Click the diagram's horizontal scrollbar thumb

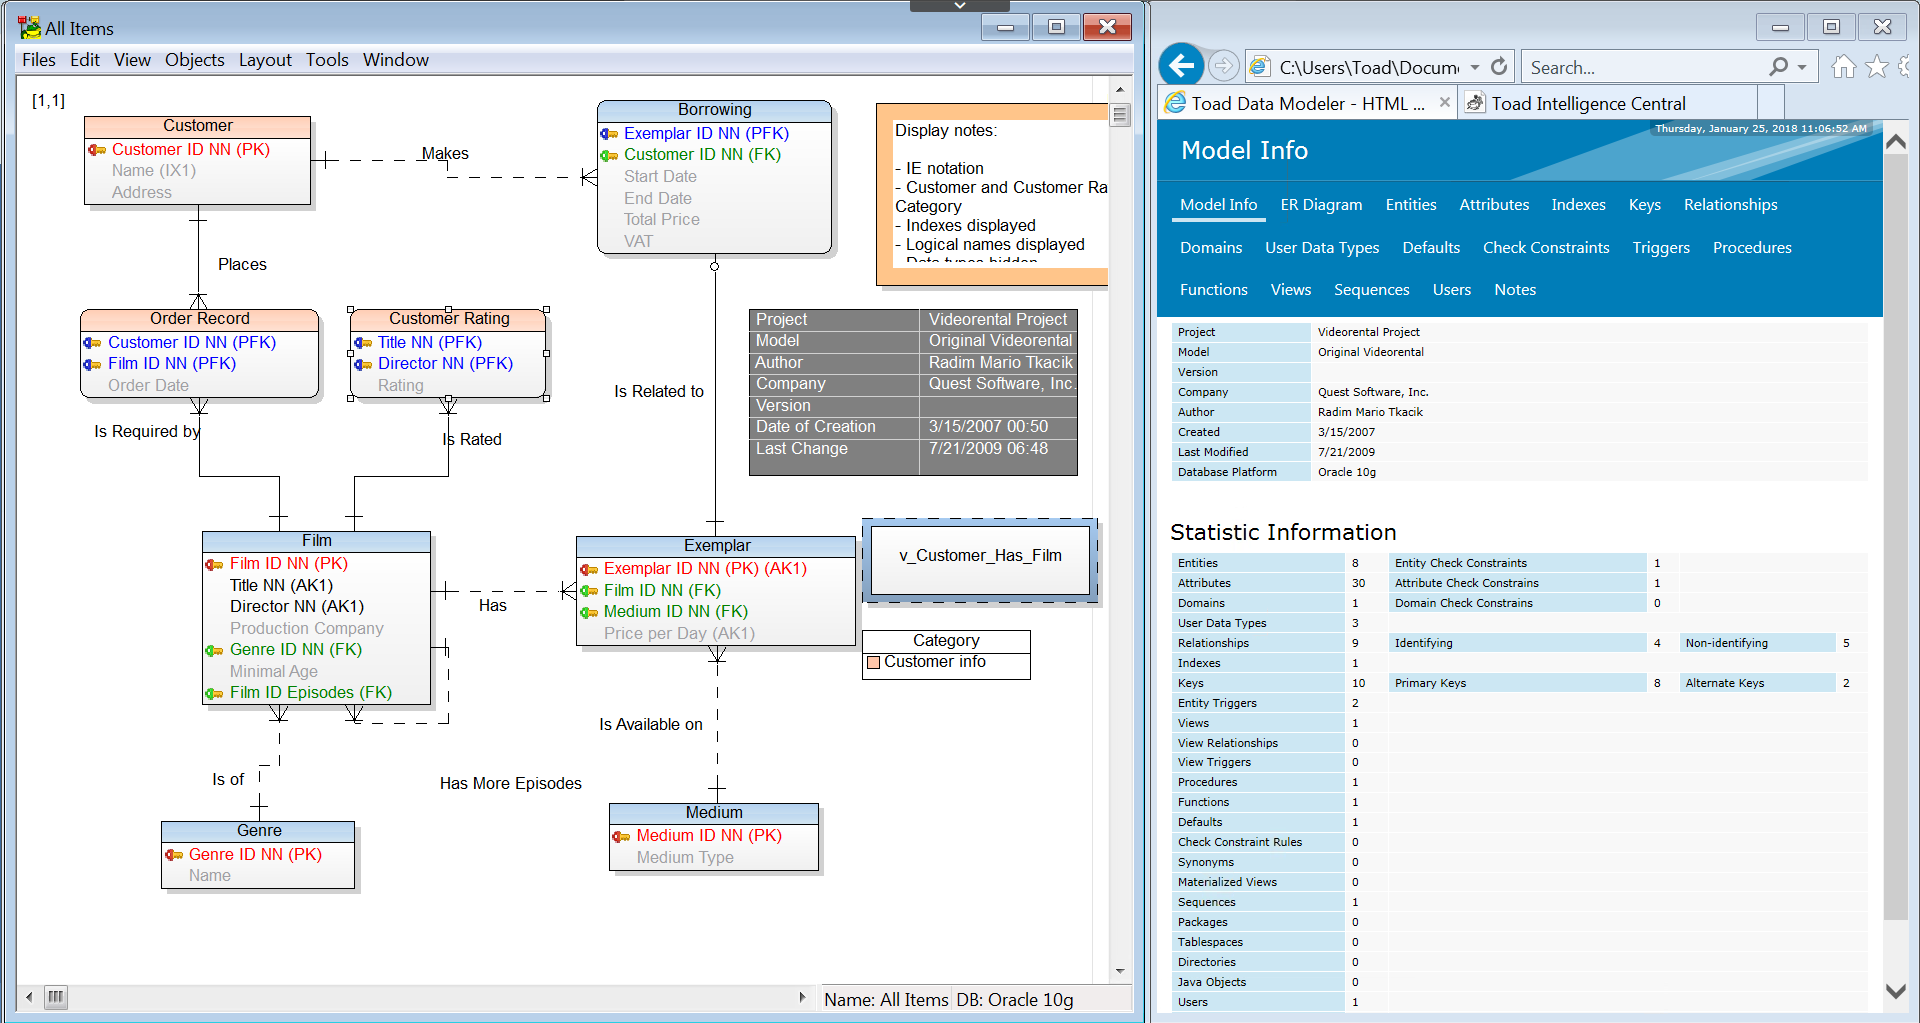pyautogui.click(x=56, y=997)
